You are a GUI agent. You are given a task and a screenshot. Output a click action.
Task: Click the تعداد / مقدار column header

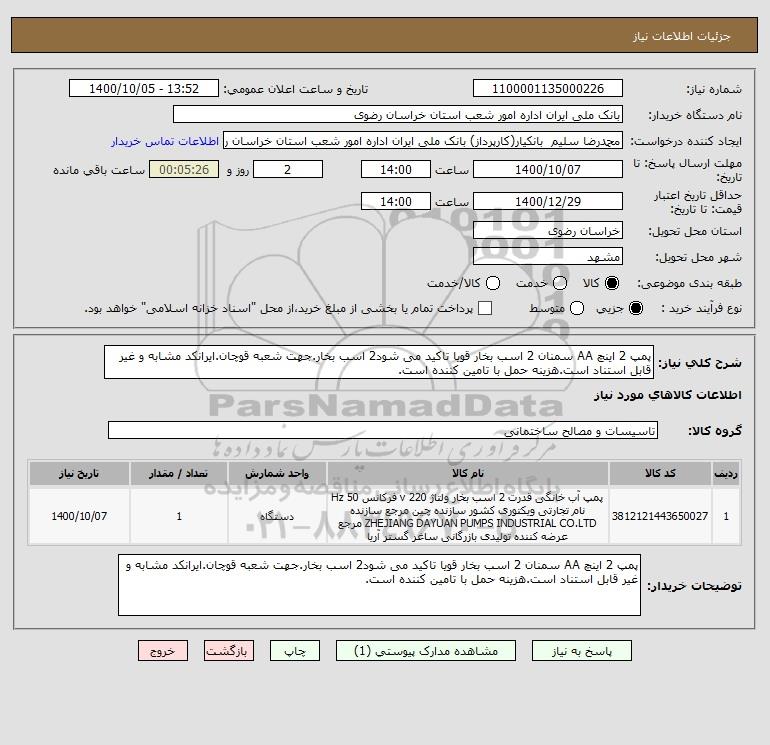point(179,473)
